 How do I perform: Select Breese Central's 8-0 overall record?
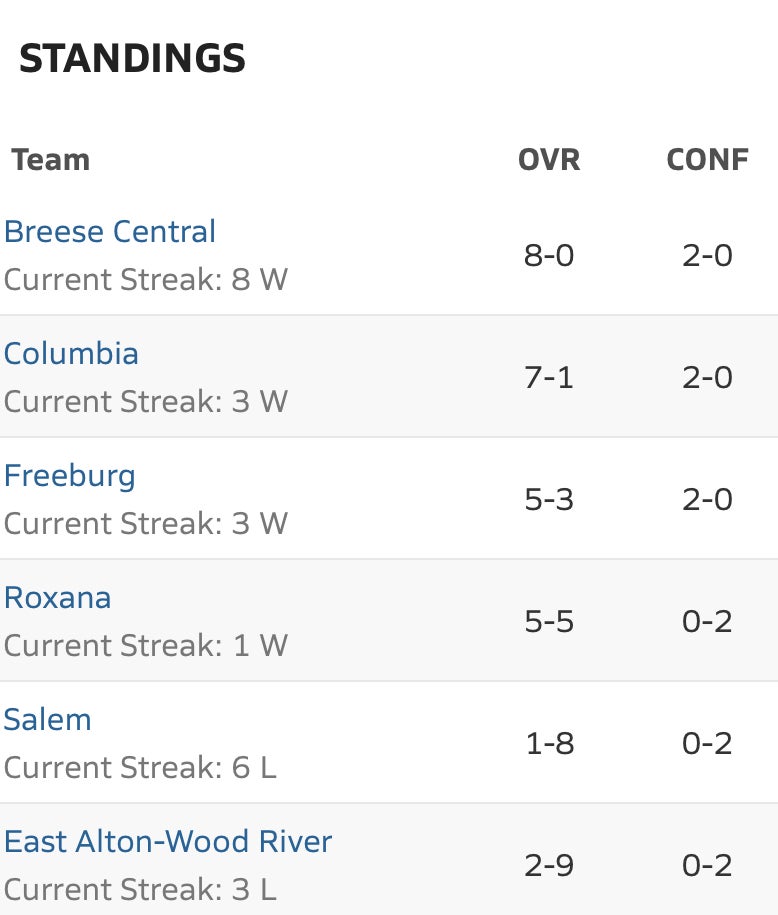549,255
